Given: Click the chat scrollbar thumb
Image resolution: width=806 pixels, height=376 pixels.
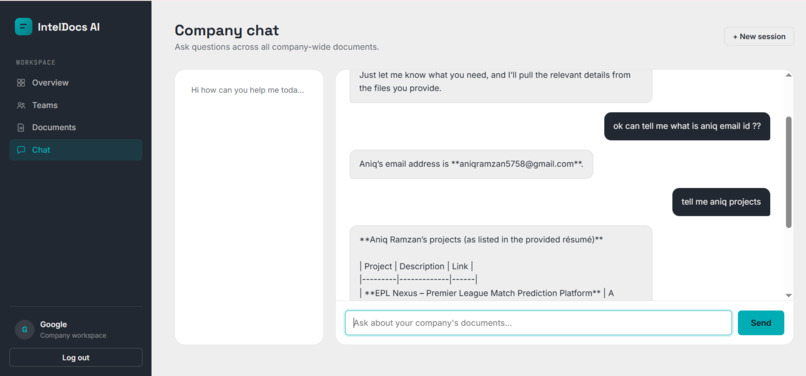Looking at the screenshot, I should coord(789,172).
